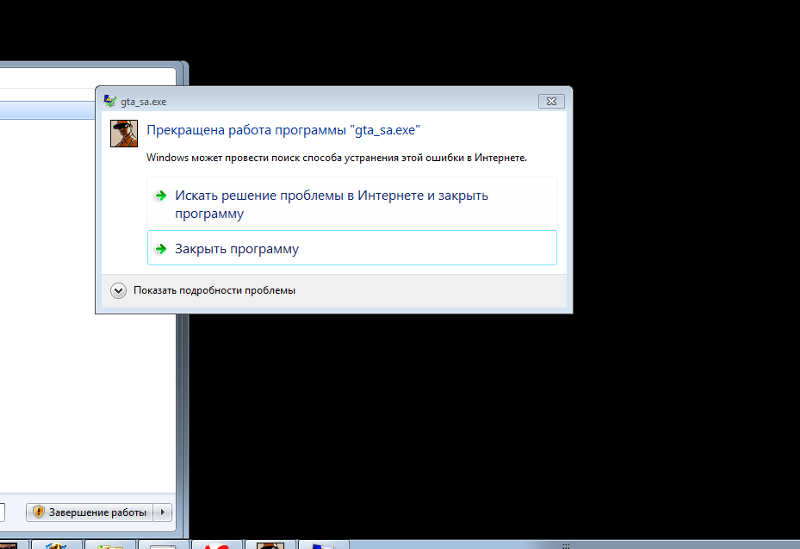Click the small program icon in dialog title bar
This screenshot has height=549, width=800.
(x=110, y=101)
